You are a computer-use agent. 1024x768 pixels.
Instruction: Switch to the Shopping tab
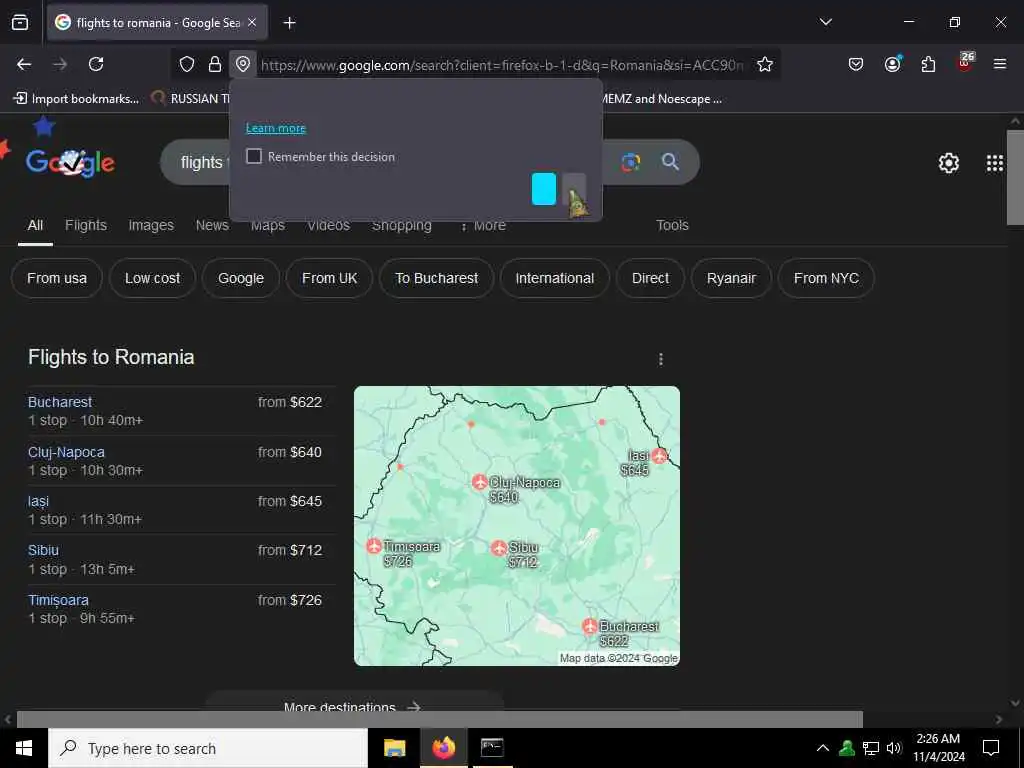coord(402,225)
